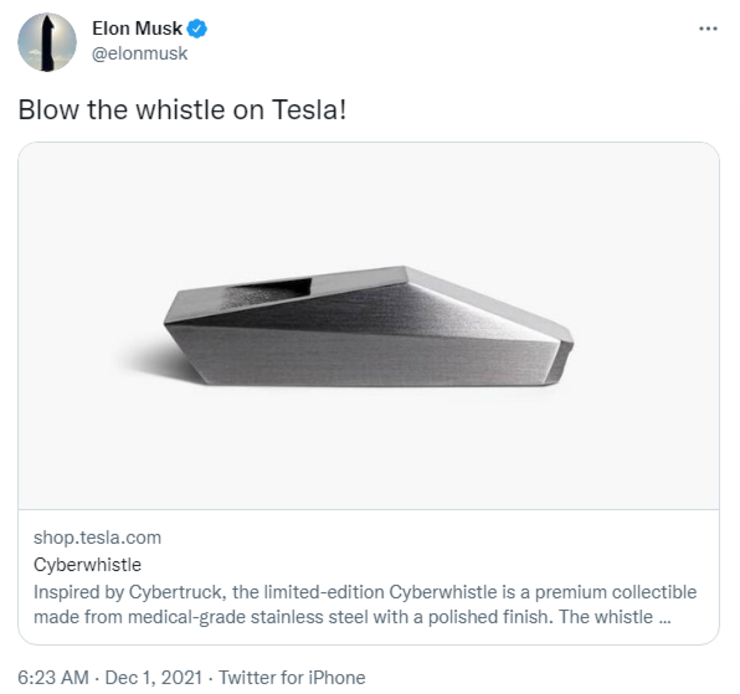This screenshot has width=740, height=694.
Task: Open the Twitter for iPhone source link
Action: (x=292, y=677)
